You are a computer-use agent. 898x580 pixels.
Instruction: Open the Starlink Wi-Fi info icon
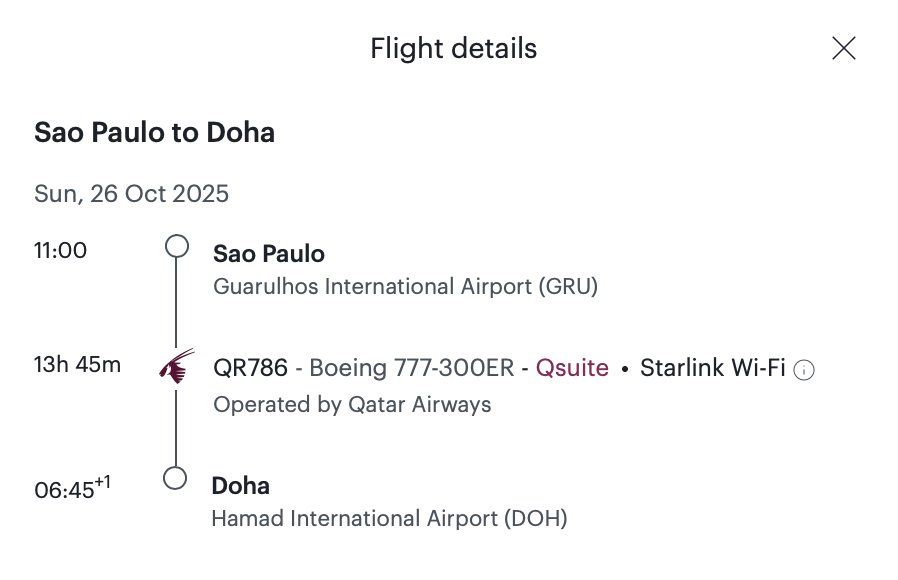coord(804,370)
